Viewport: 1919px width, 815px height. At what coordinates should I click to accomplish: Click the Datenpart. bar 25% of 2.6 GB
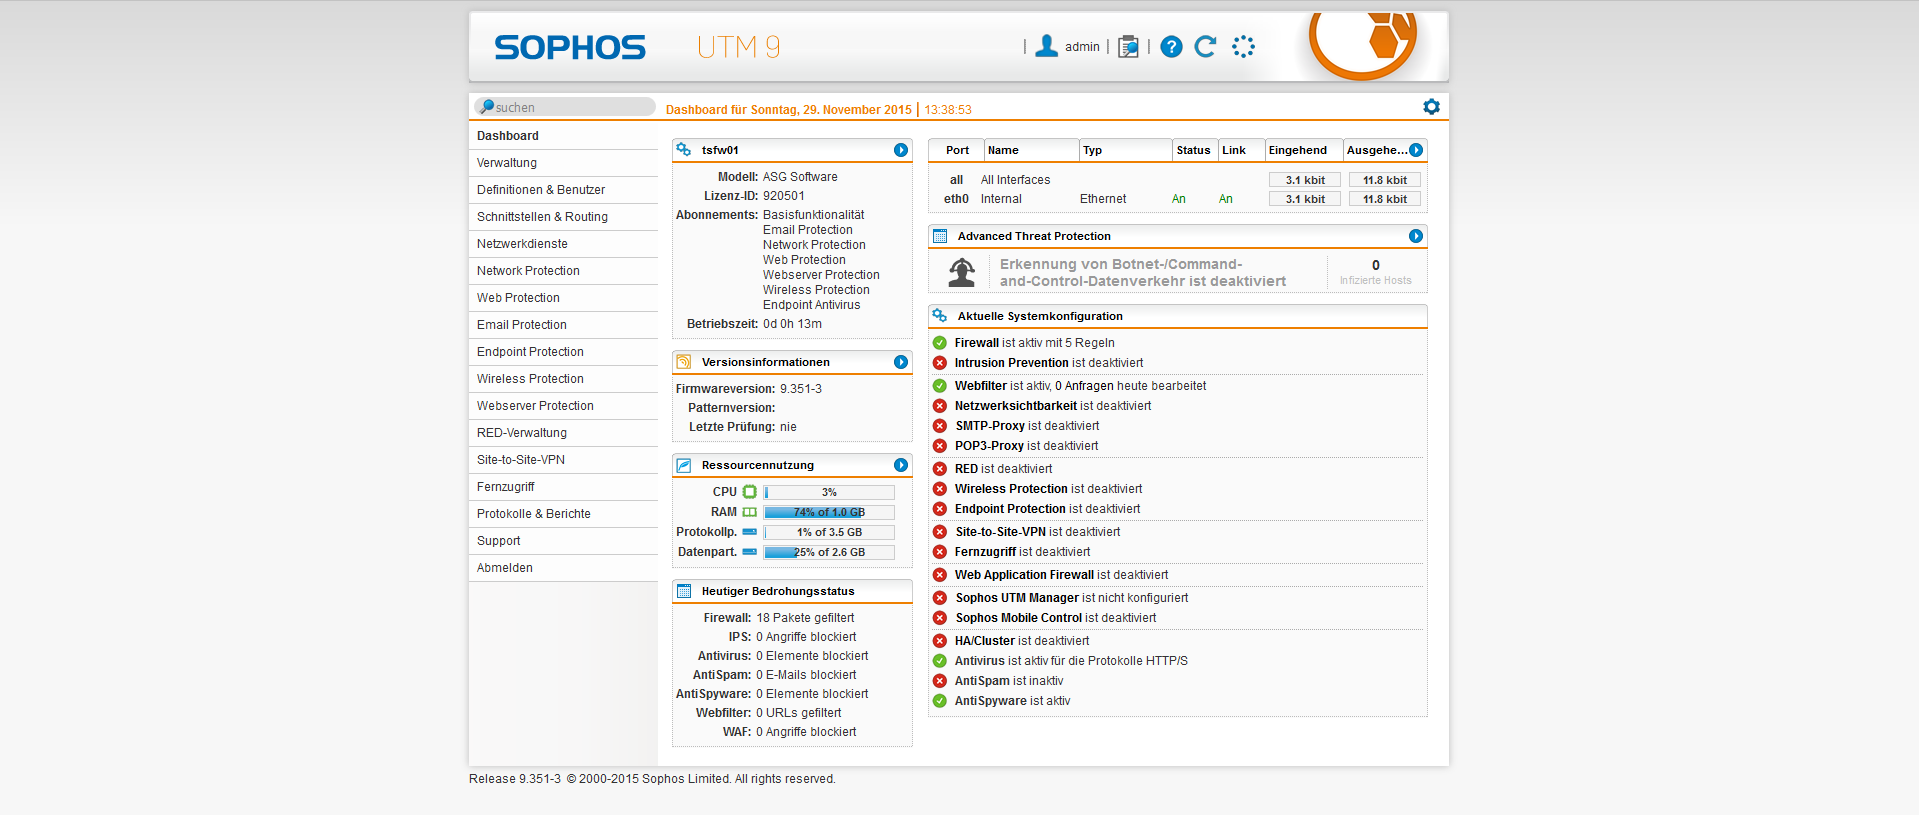tap(829, 552)
